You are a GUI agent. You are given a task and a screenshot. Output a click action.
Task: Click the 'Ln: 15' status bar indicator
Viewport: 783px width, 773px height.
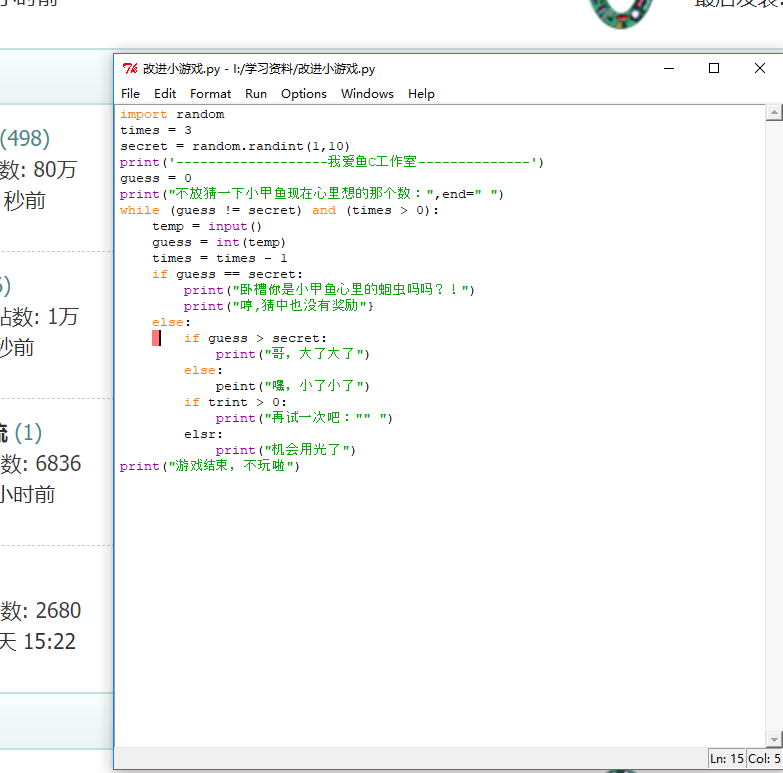click(727, 759)
